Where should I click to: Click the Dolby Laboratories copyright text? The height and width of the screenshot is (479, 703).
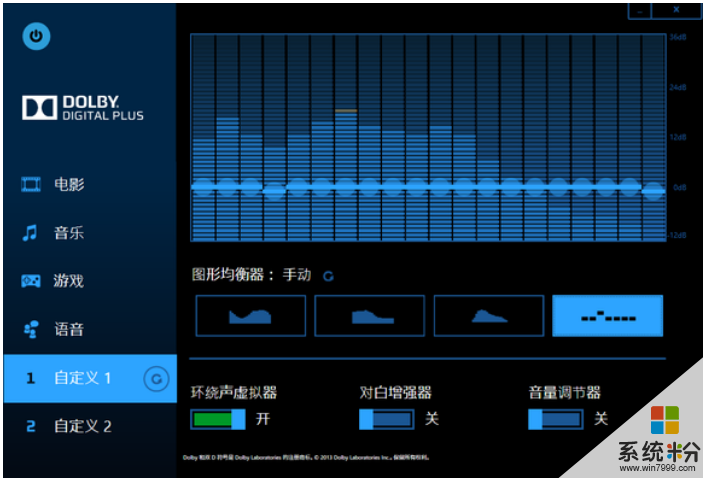pyautogui.click(x=306, y=457)
